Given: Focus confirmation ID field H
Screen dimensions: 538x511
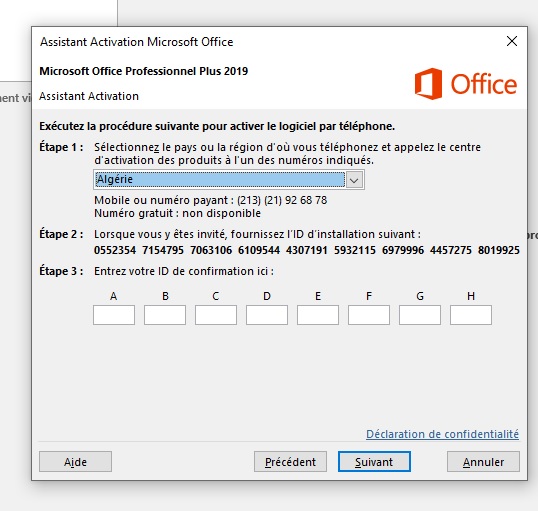Looking at the screenshot, I should pos(471,315).
